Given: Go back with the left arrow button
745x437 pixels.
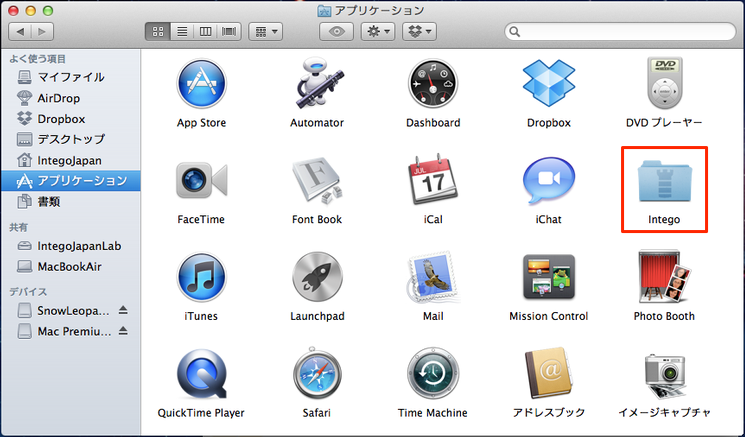Looking at the screenshot, I should pos(20,32).
